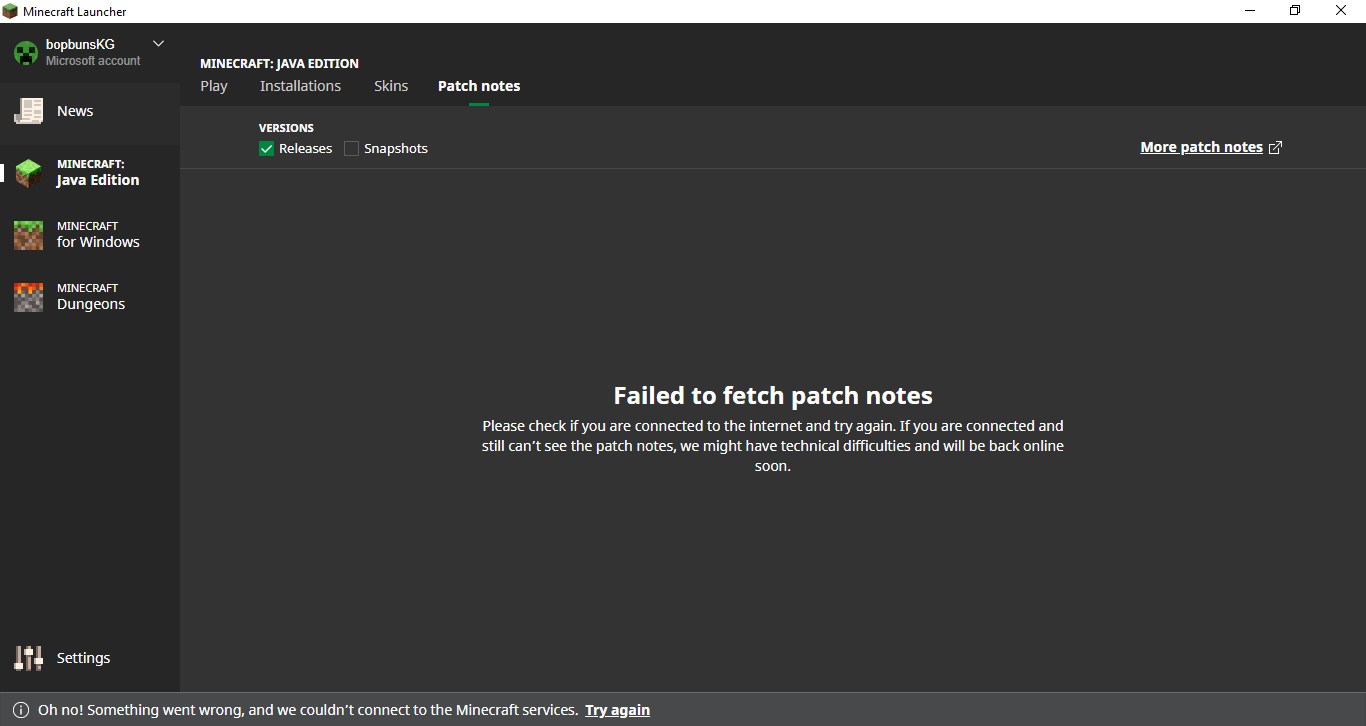Minimize the Minecraft Launcher window
Viewport: 1366px width, 726px height.
pyautogui.click(x=1250, y=11)
